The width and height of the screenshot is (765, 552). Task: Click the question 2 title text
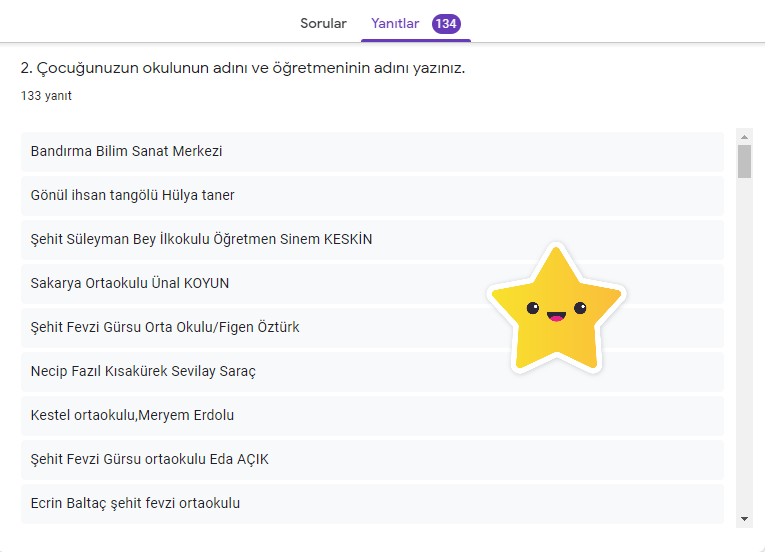[242, 69]
